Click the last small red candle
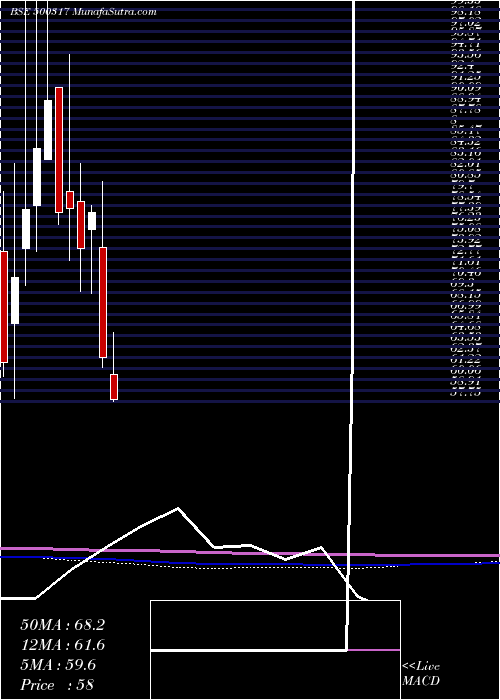Image resolution: width=500 pixels, height=700 pixels. coord(114,387)
